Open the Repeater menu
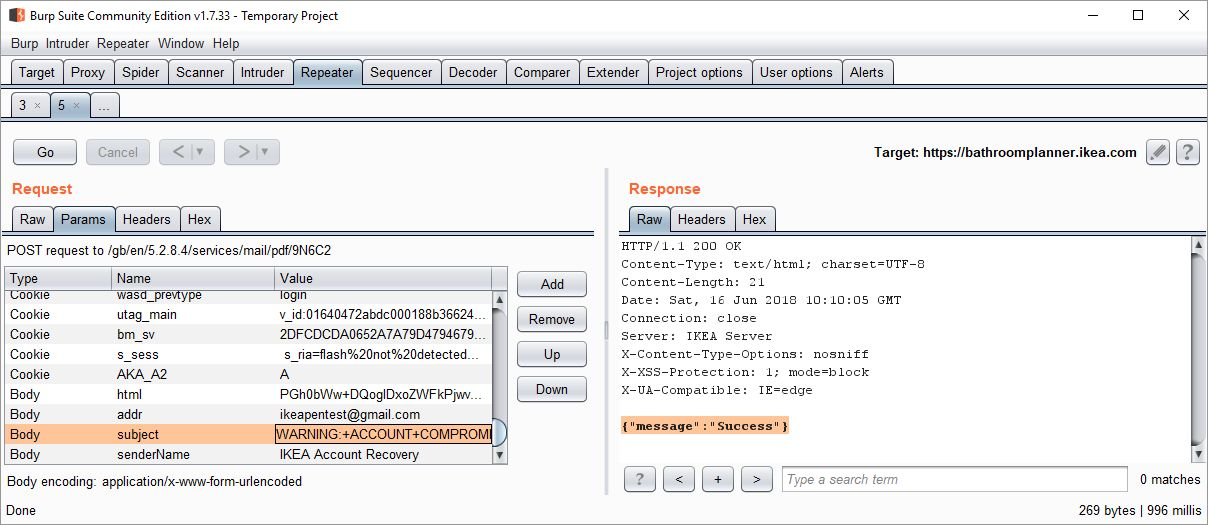The height and width of the screenshot is (525, 1208). tap(123, 43)
